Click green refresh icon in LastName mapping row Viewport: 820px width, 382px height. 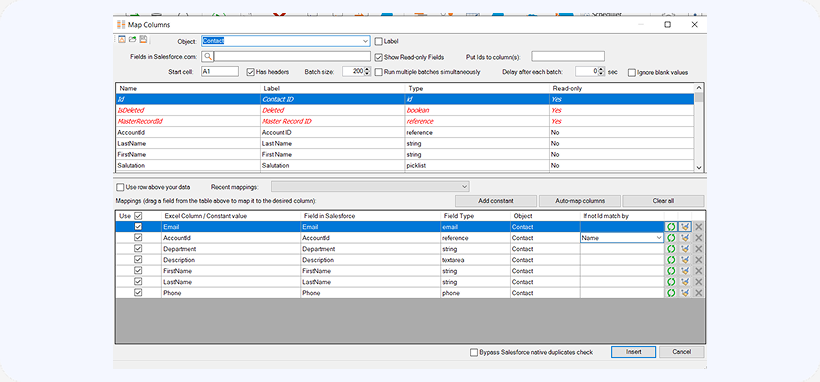point(671,282)
